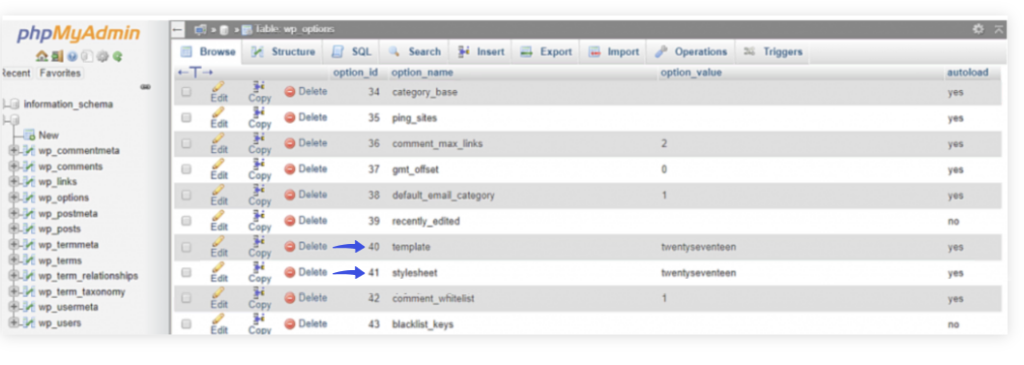1024x365 pixels.
Task: Click the server icon in the breadcrumb
Action: pyautogui.click(x=200, y=29)
